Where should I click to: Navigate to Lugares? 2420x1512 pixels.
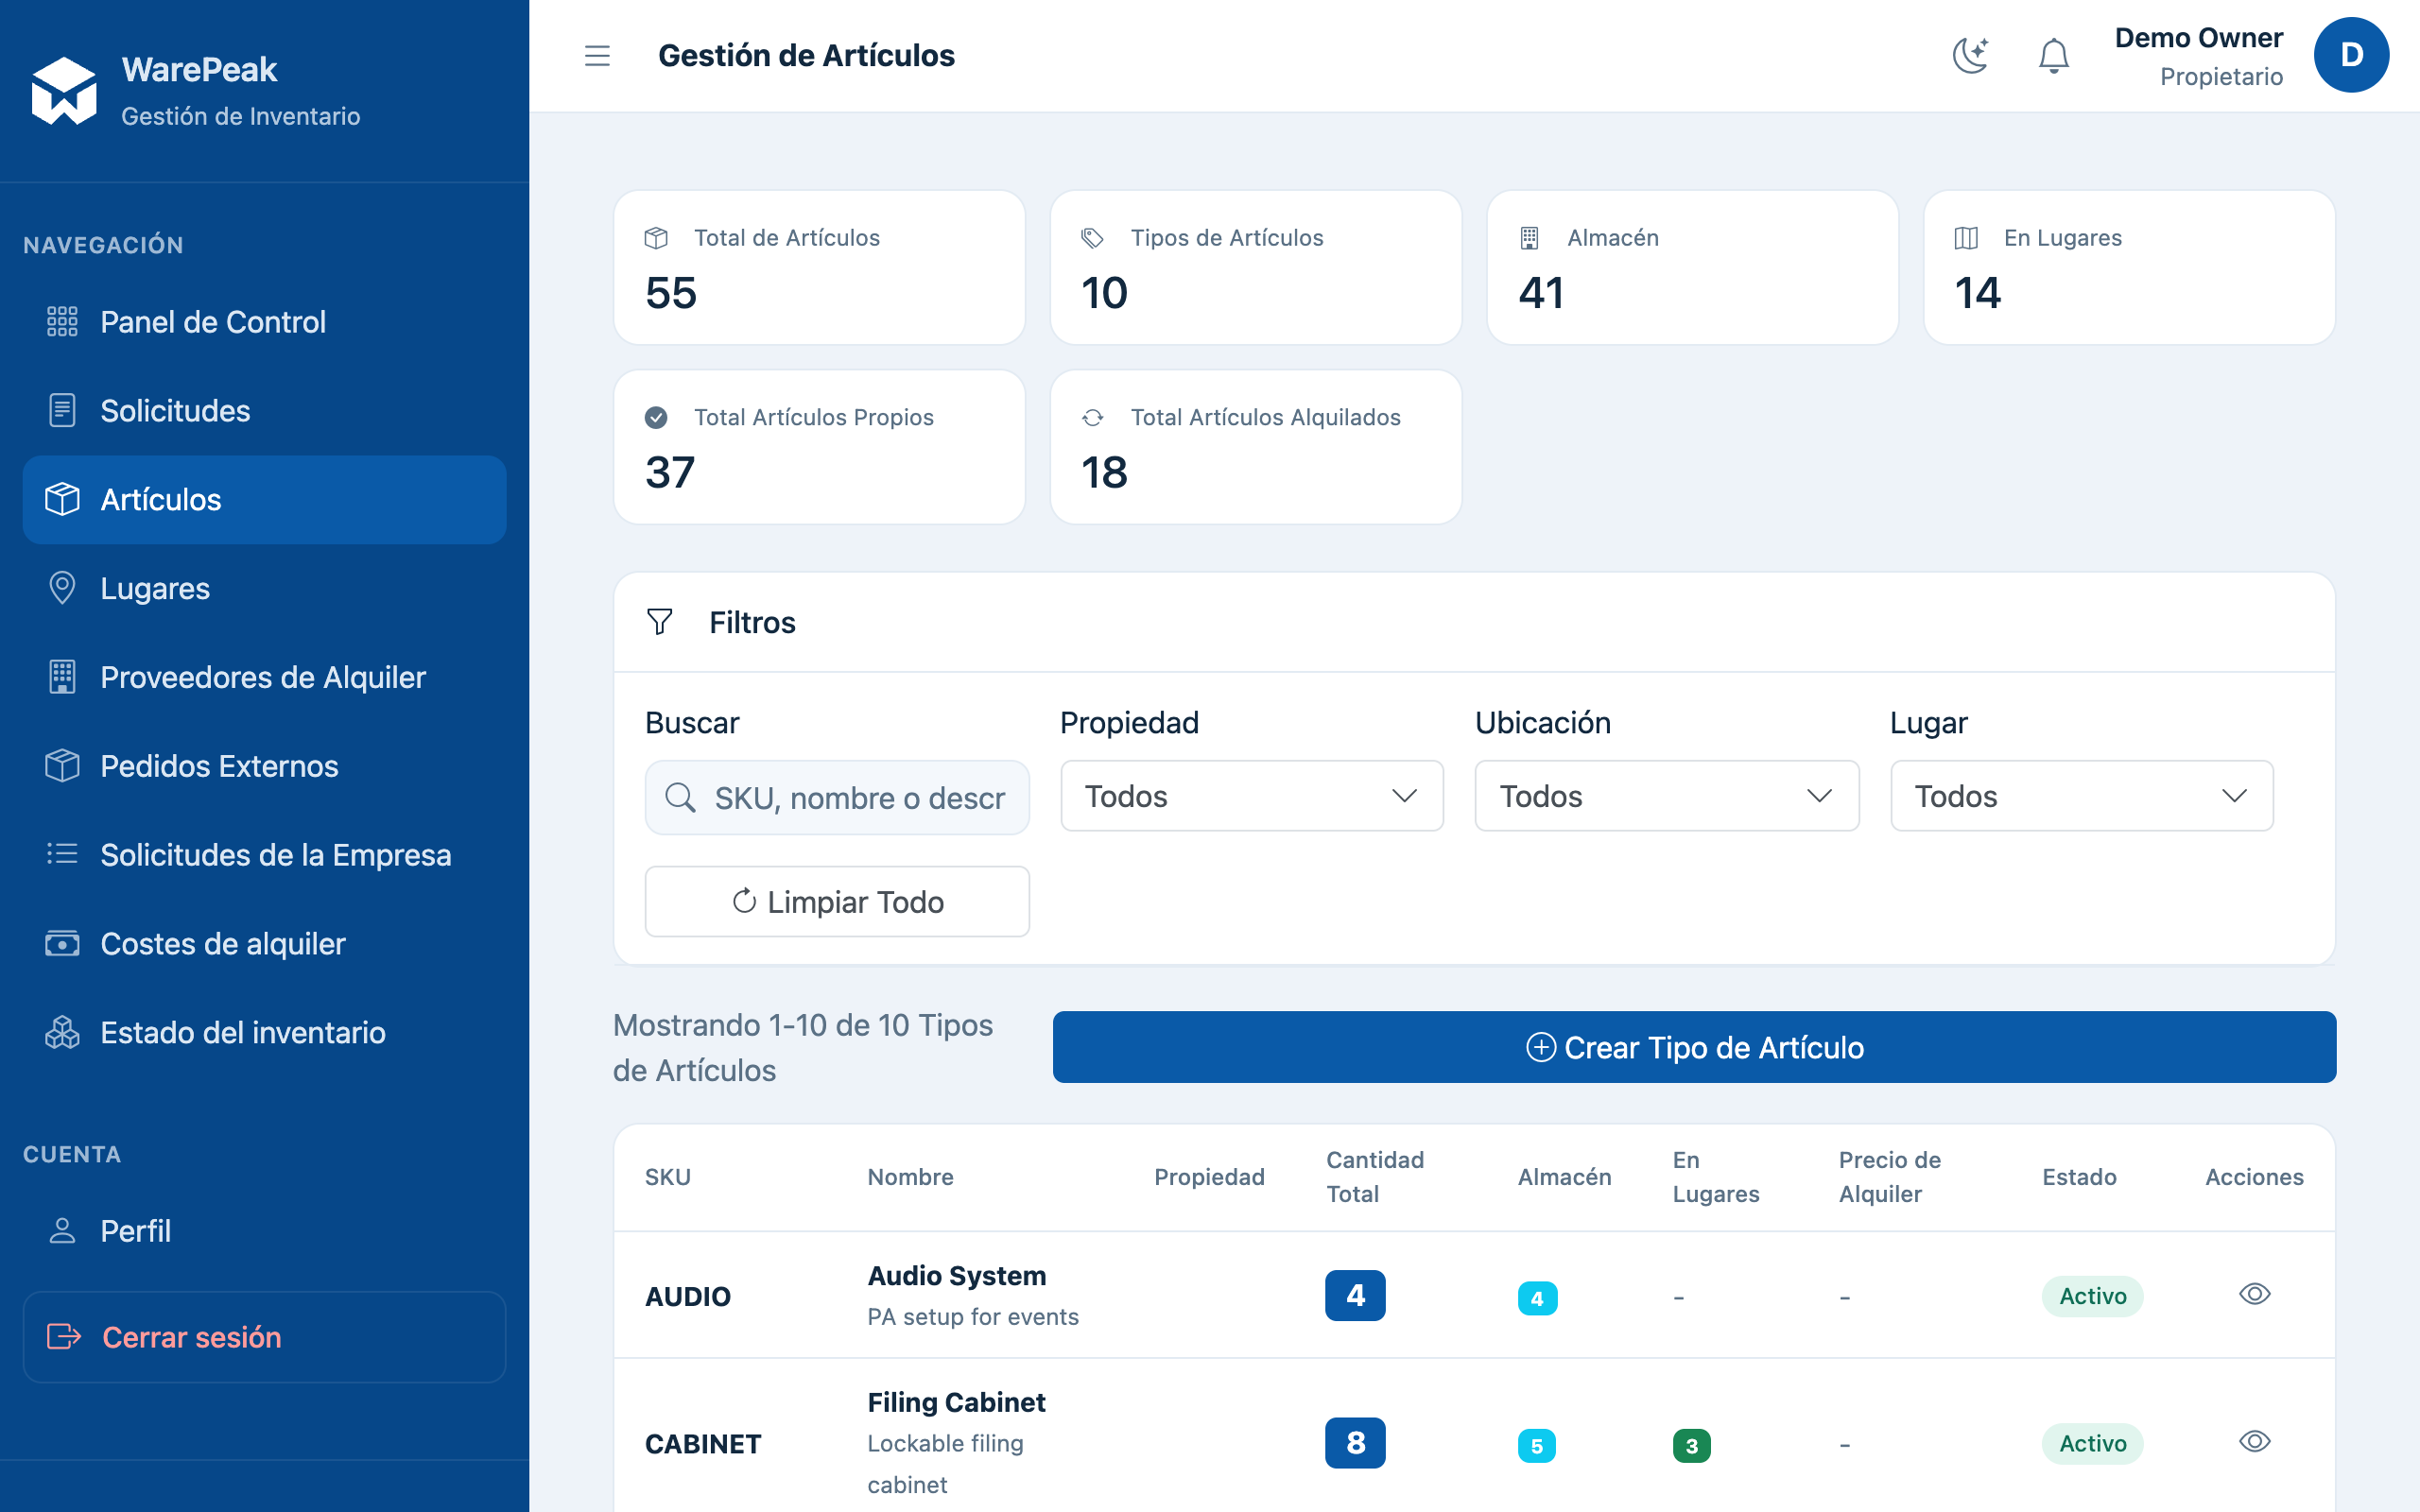pyautogui.click(x=264, y=589)
